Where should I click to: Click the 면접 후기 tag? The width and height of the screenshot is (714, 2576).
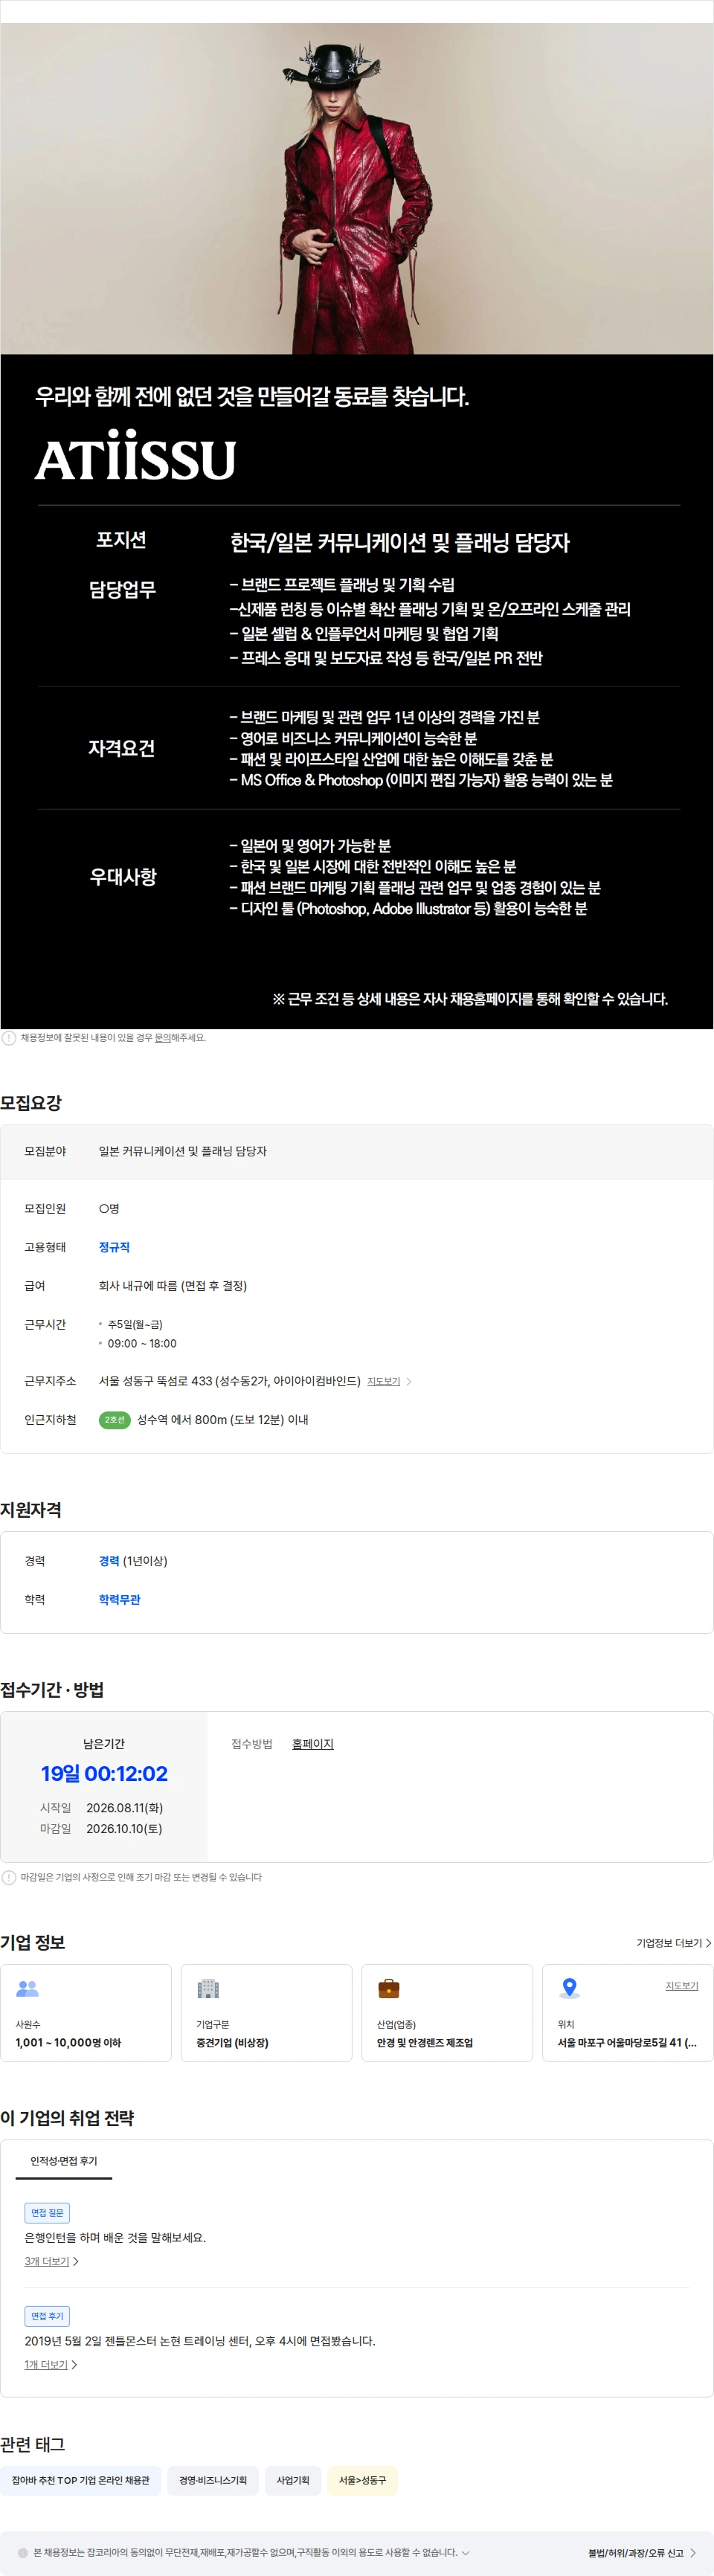click(47, 2316)
